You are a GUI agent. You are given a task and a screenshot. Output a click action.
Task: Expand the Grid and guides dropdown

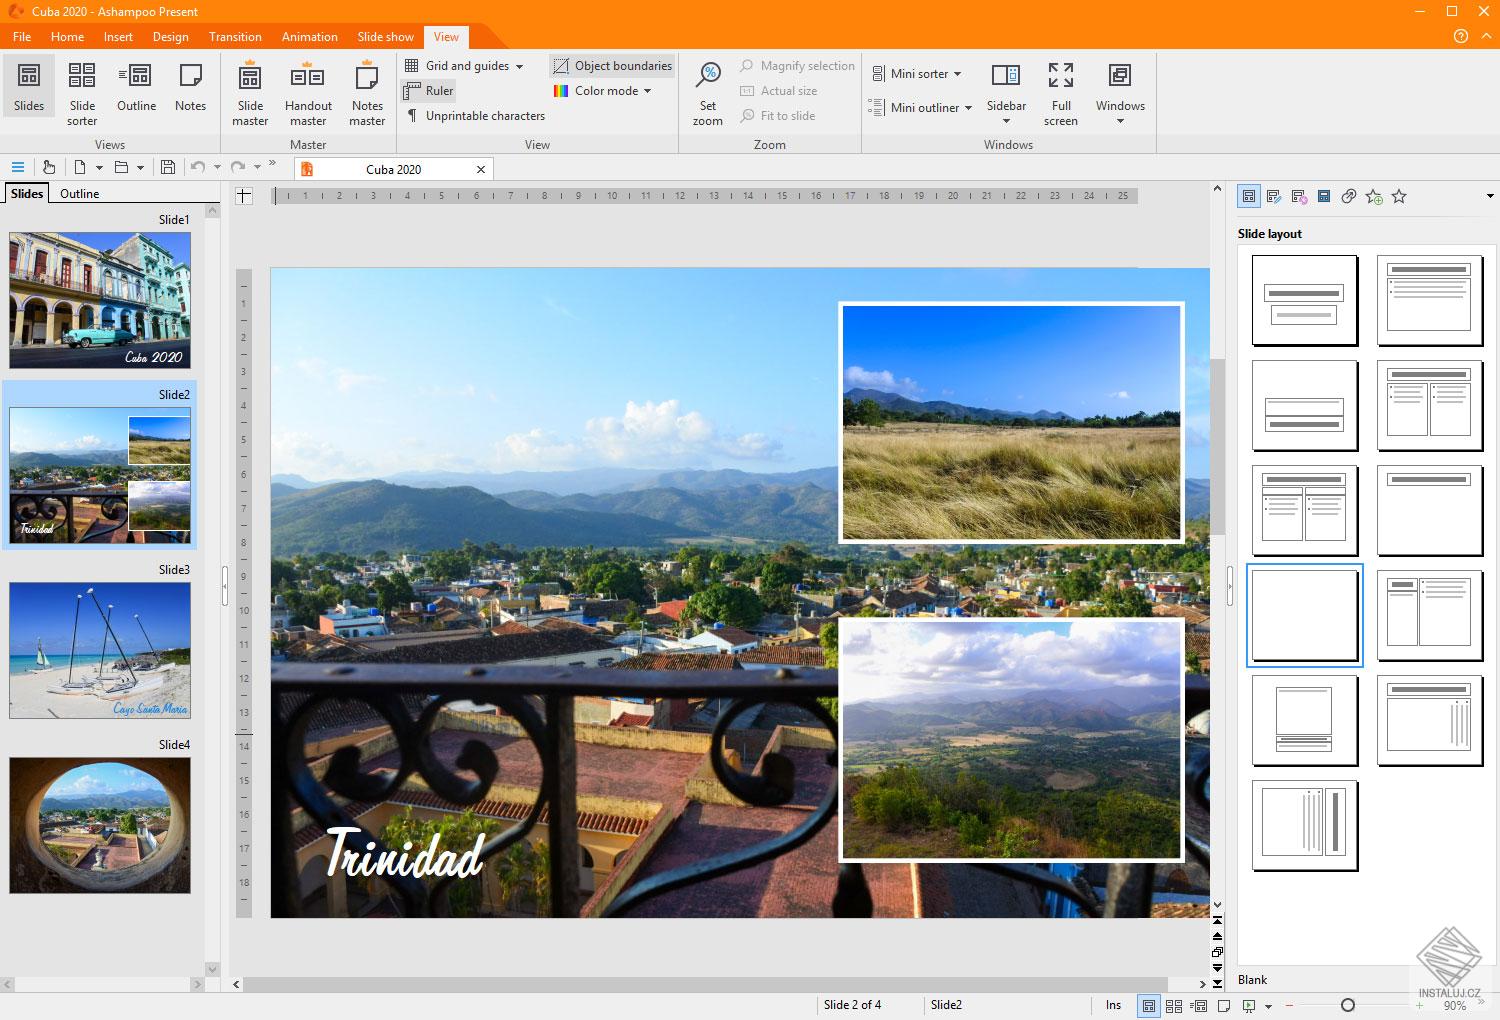click(519, 66)
